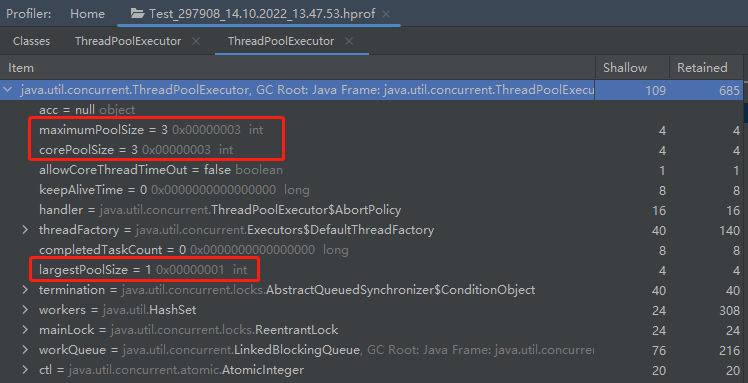Expand the threadFactory field node
This screenshot has height=383, width=748.
[x=25, y=230]
